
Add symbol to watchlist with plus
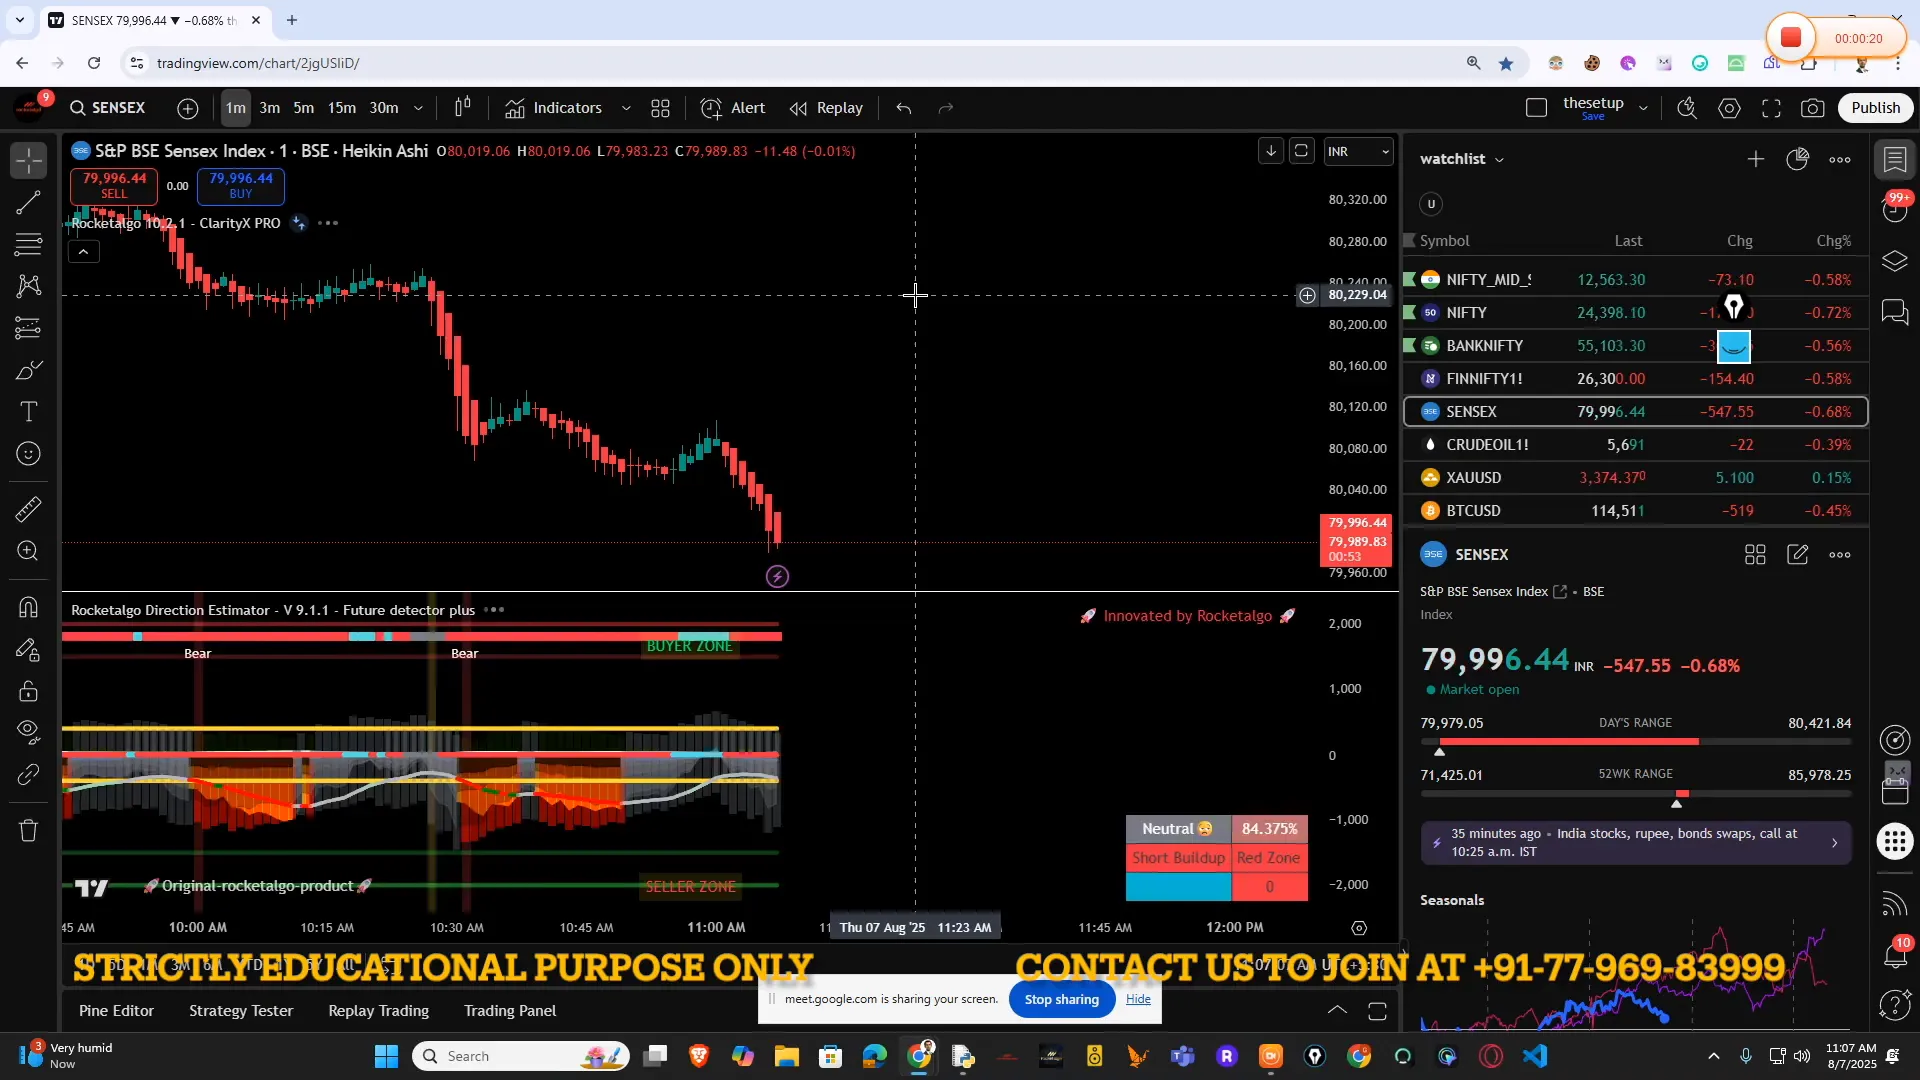pyautogui.click(x=1756, y=160)
